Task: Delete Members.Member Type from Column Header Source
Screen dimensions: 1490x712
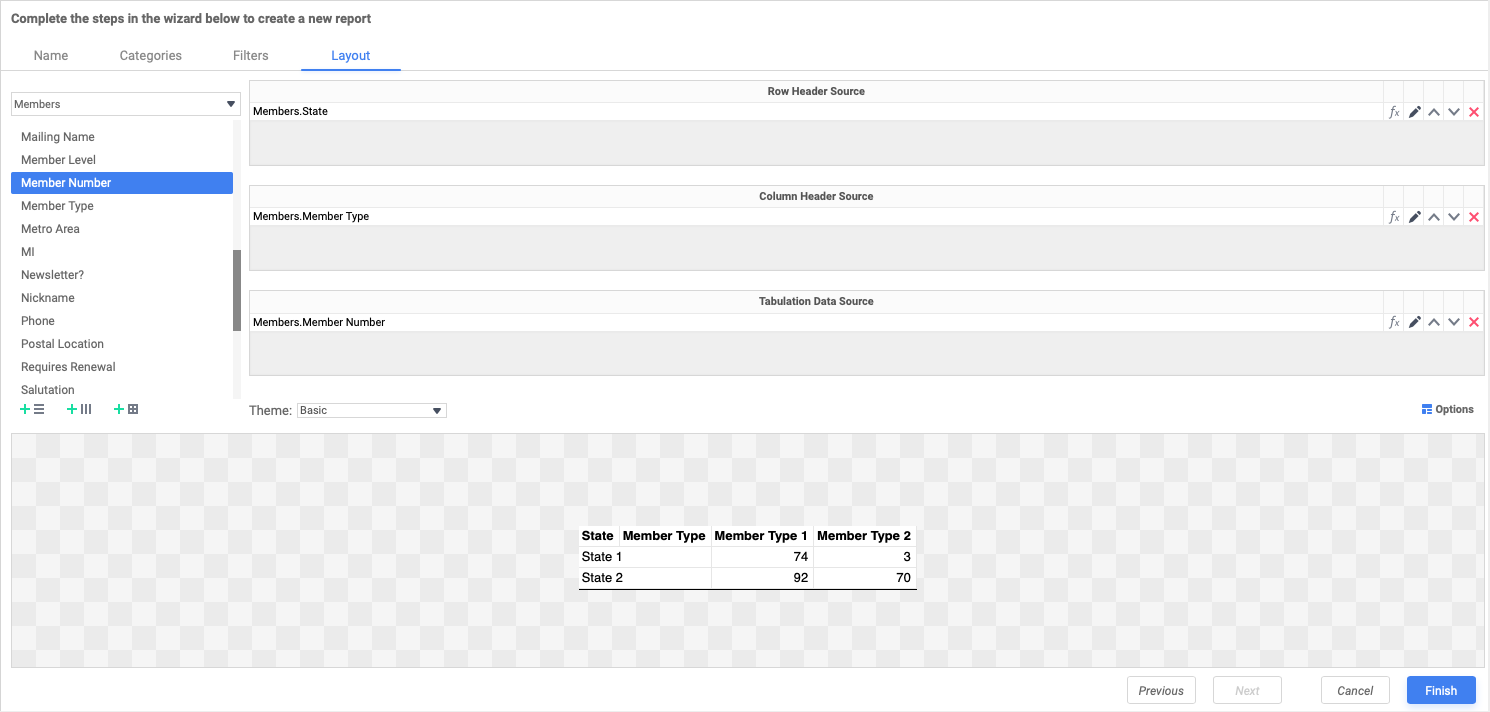Action: pos(1474,216)
